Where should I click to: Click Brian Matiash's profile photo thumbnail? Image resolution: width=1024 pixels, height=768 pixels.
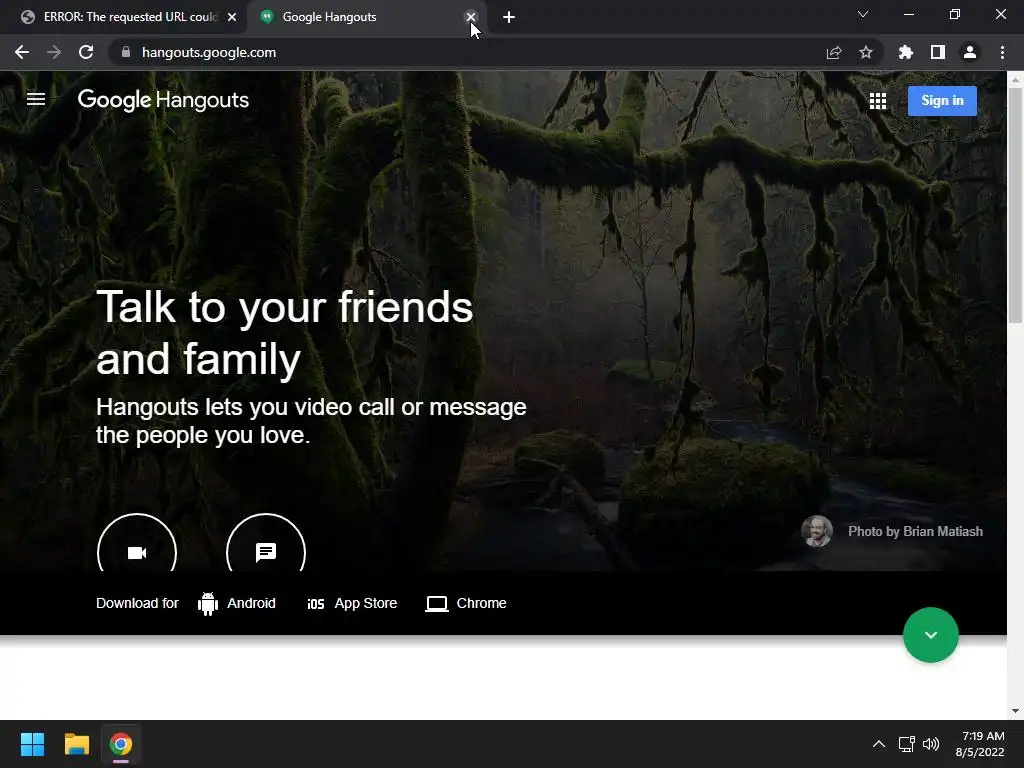(x=817, y=531)
